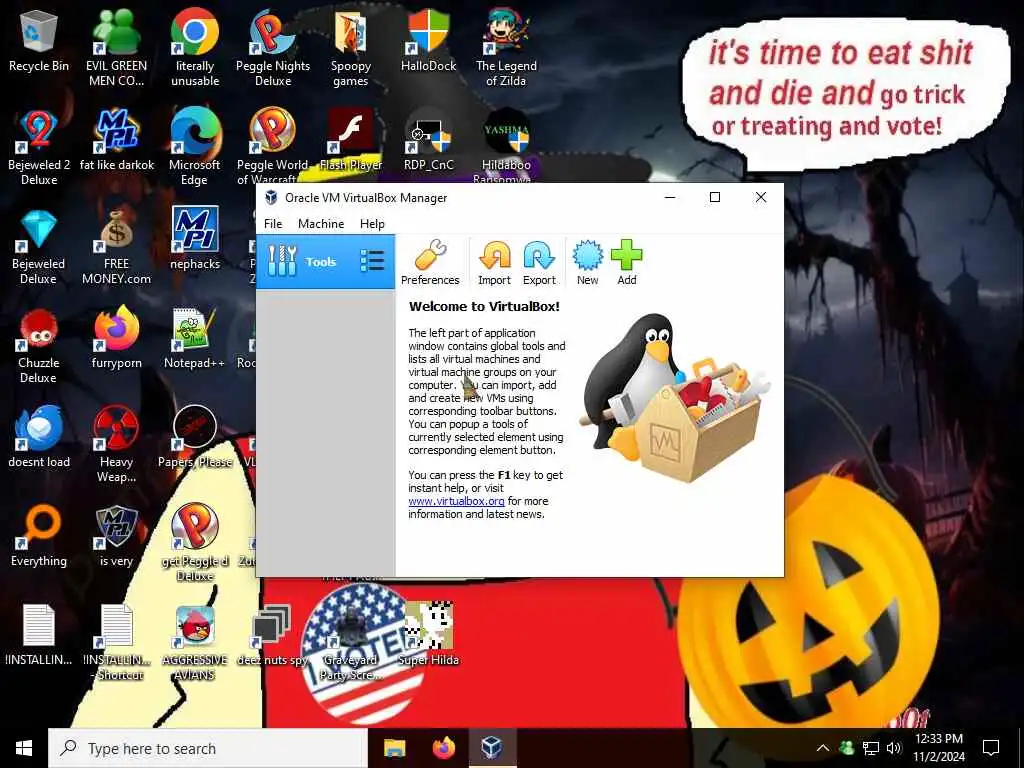The height and width of the screenshot is (768, 1024).
Task: Click the Import appliance button
Action: pyautogui.click(x=494, y=263)
